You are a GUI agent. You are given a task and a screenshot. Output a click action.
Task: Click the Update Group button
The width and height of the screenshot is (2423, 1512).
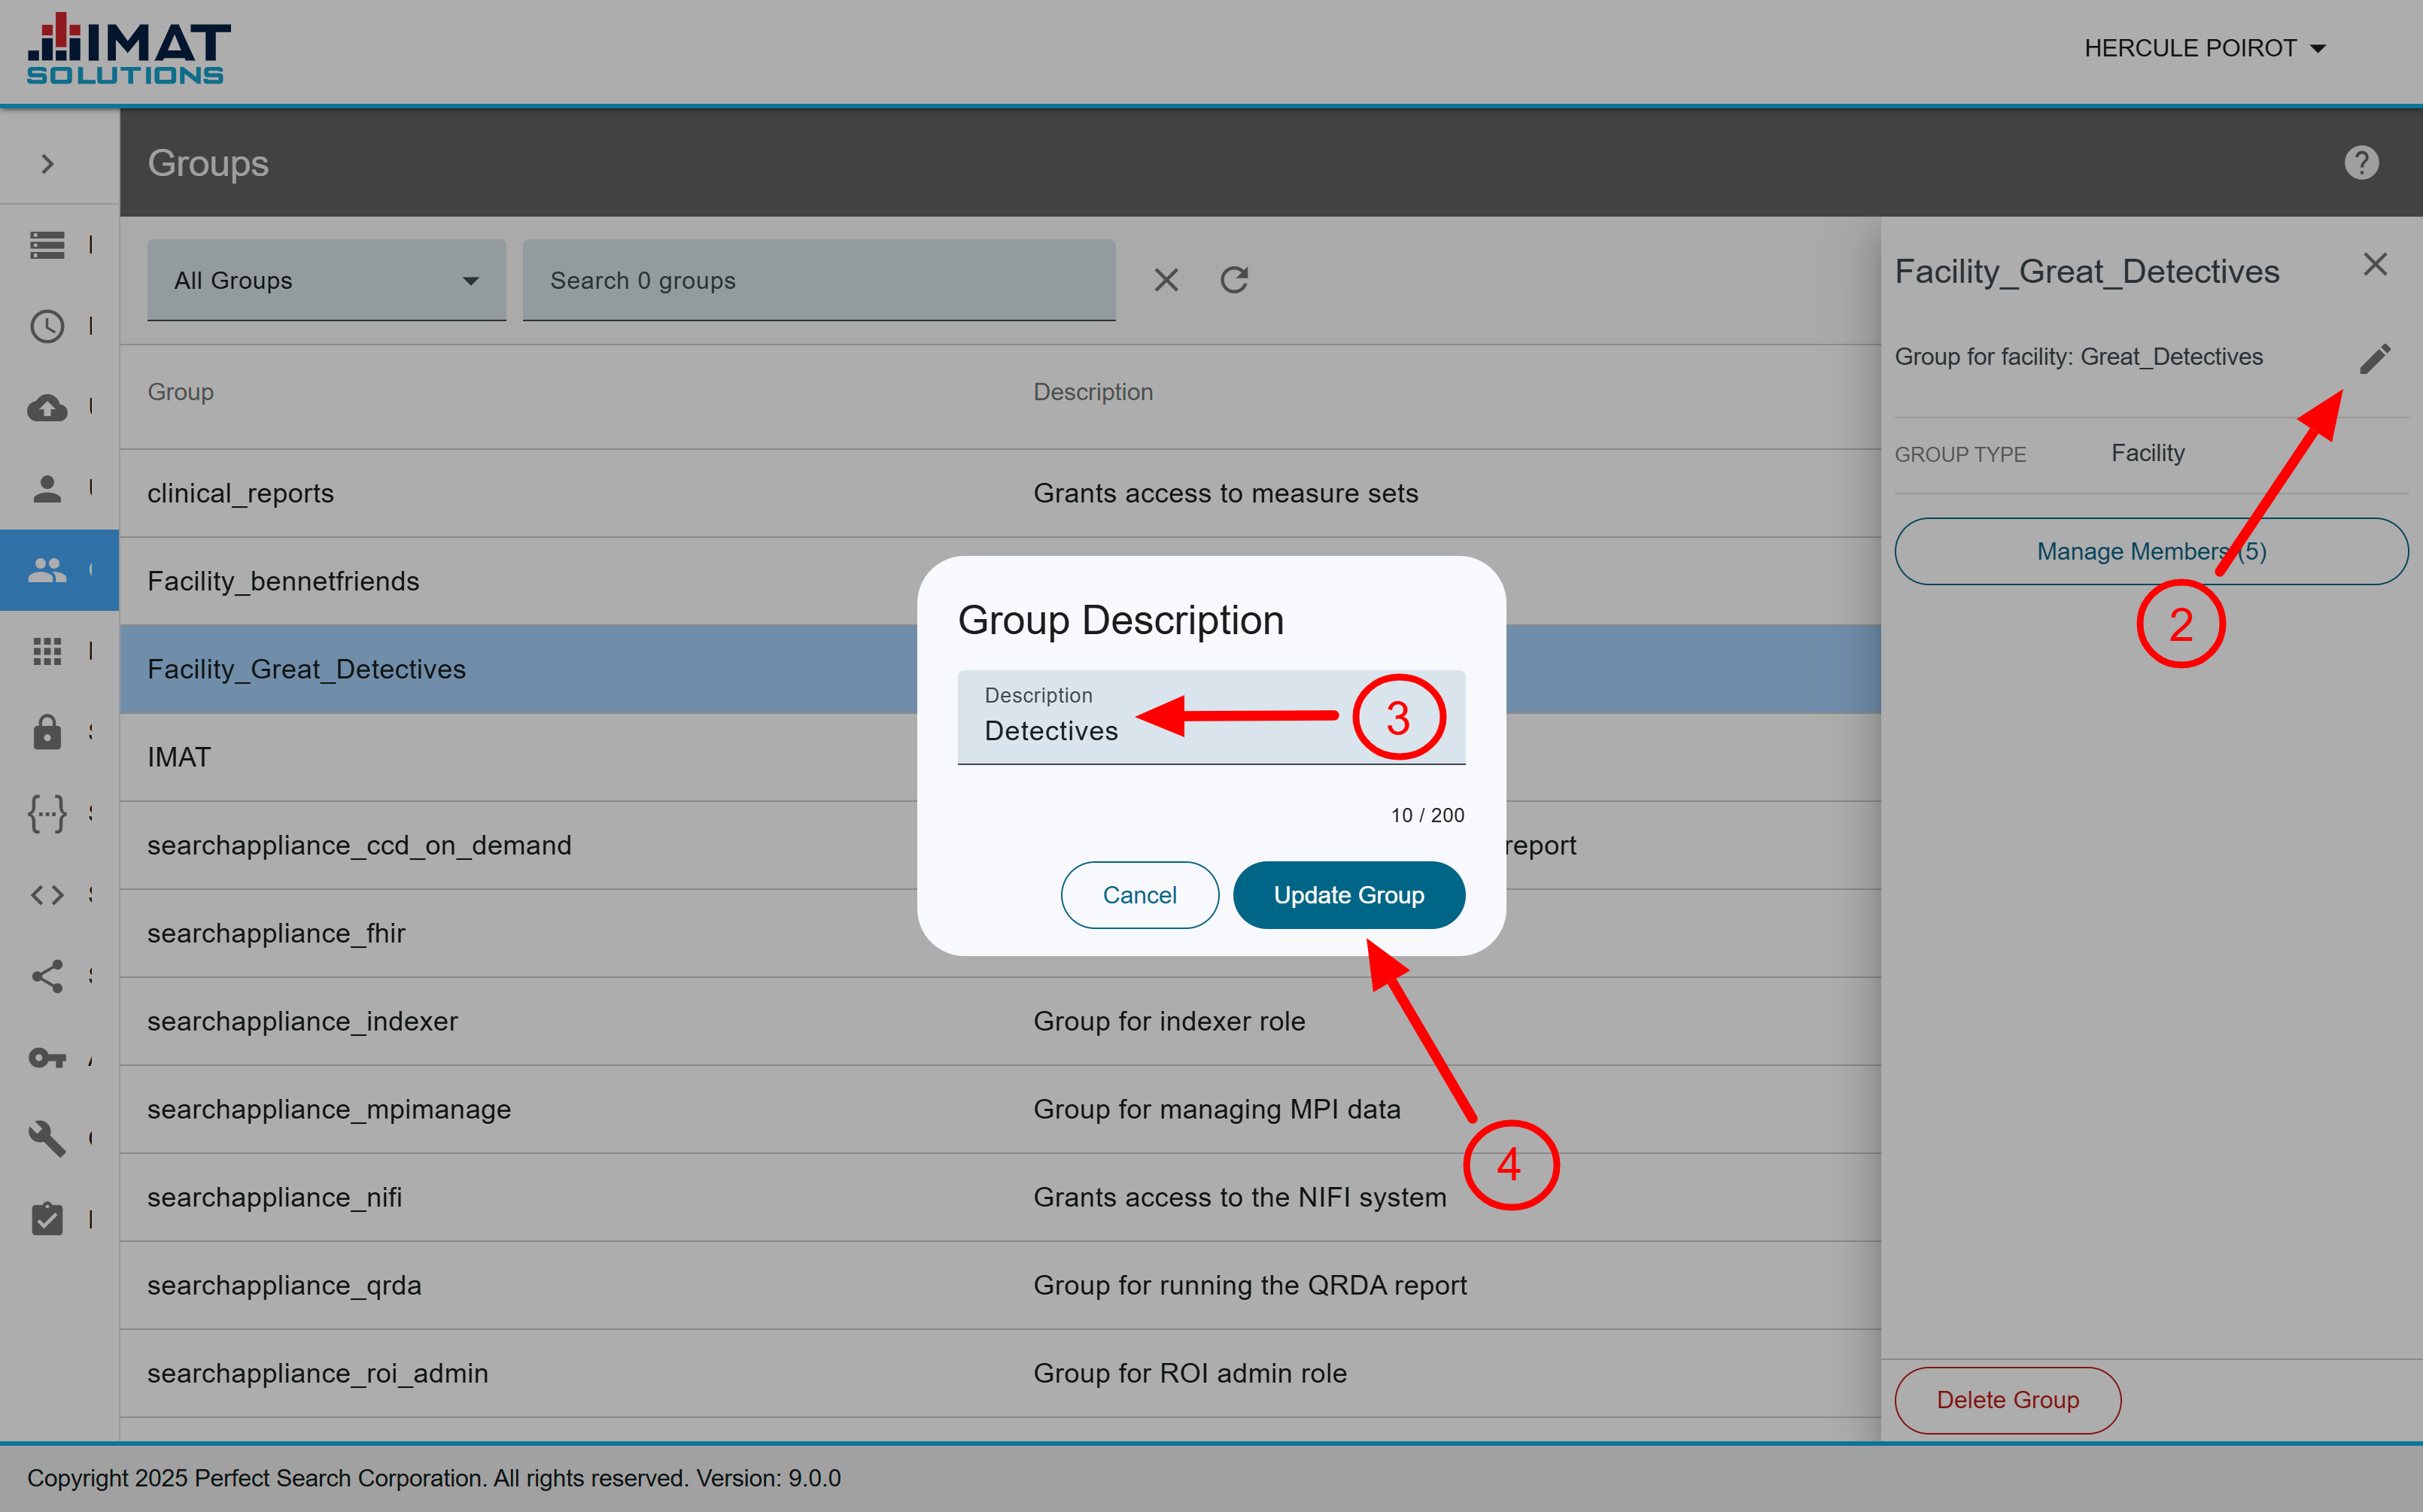[x=1349, y=895]
